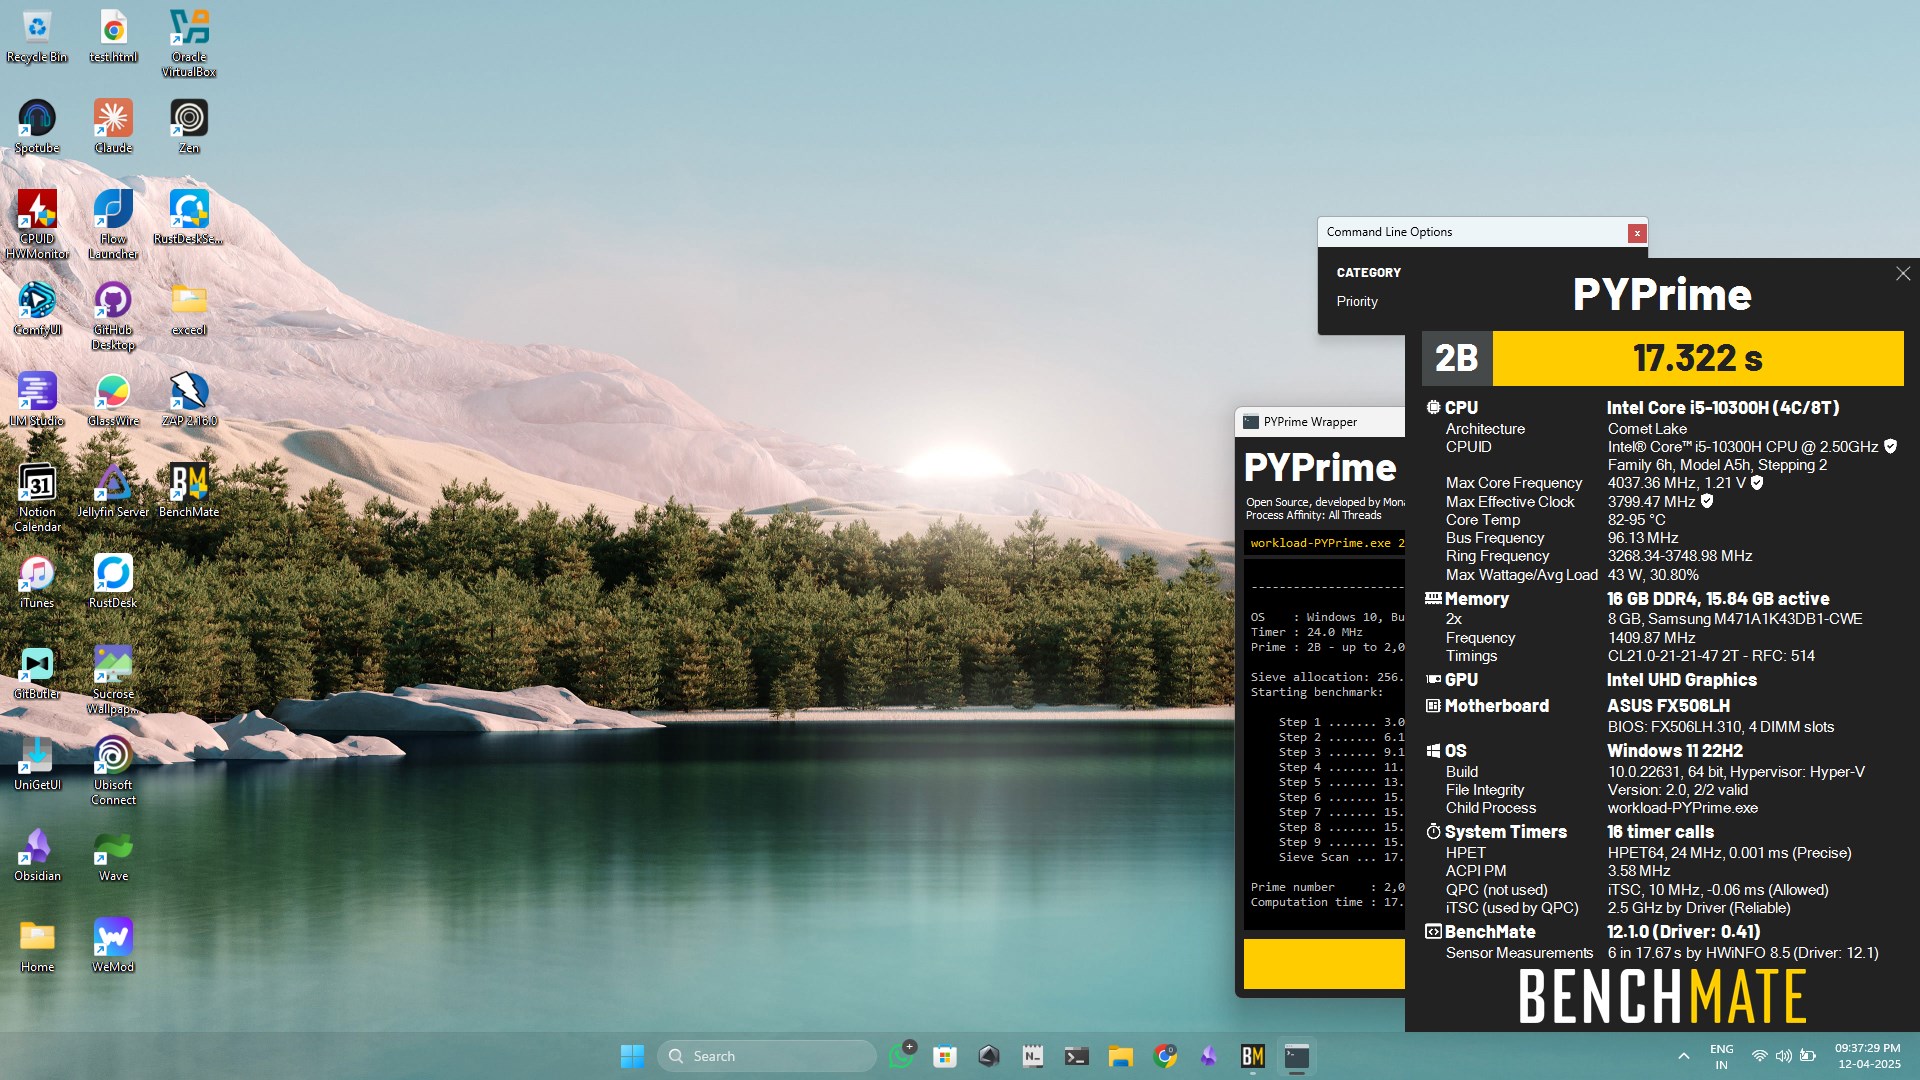Screen dimensions: 1920x1080
Task: Select Priority category in Command Line Options
Action: click(x=1357, y=301)
